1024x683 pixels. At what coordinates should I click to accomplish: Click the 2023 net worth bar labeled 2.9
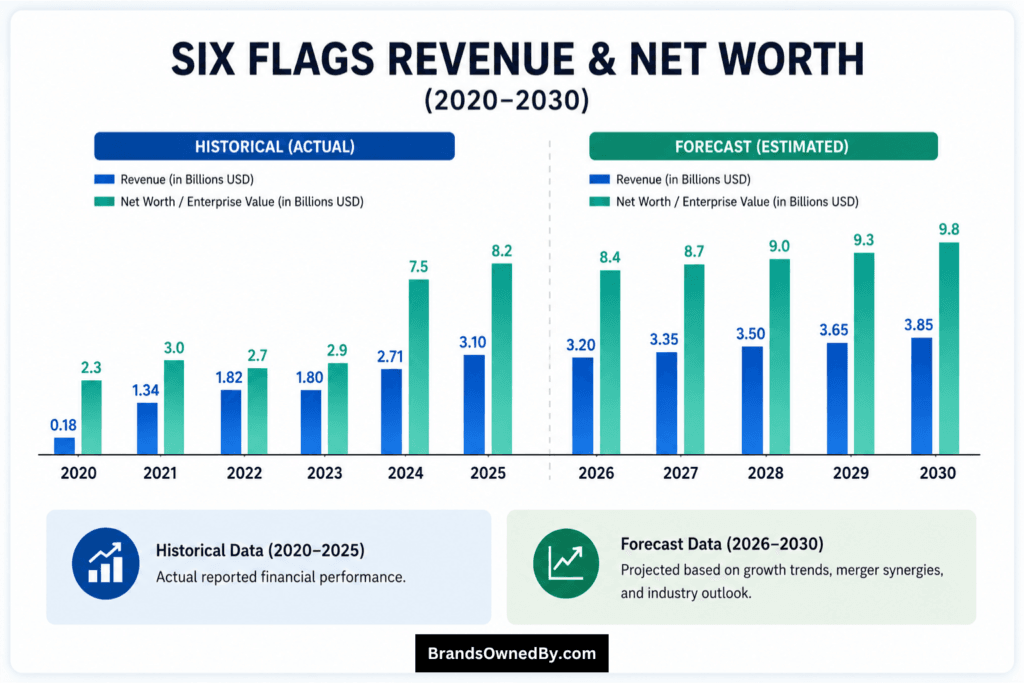pyautogui.click(x=338, y=409)
